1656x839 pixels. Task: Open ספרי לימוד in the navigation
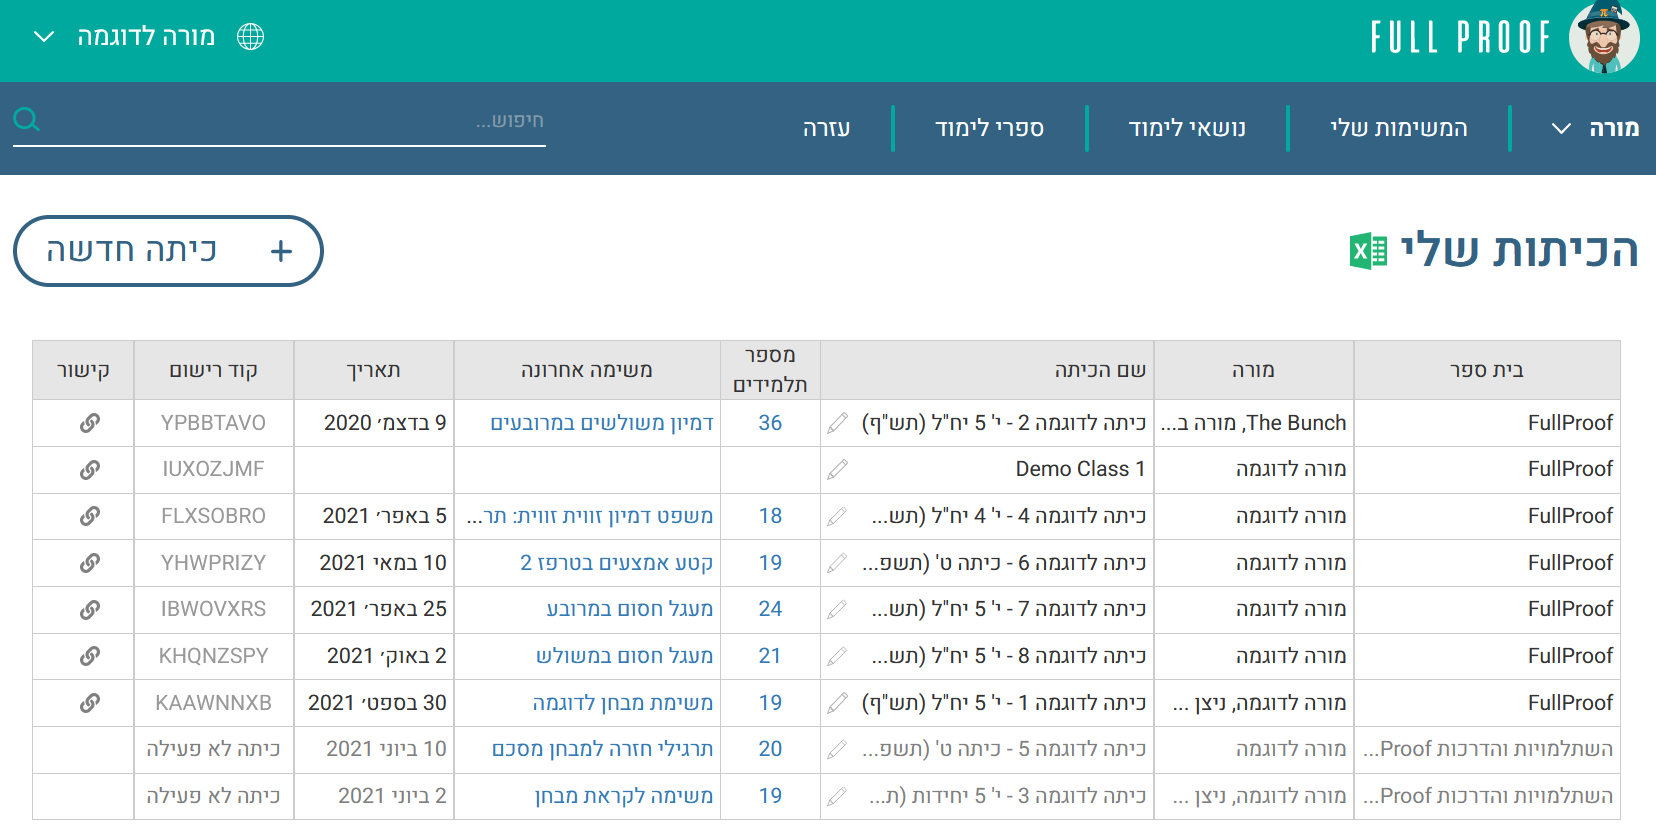coord(989,128)
